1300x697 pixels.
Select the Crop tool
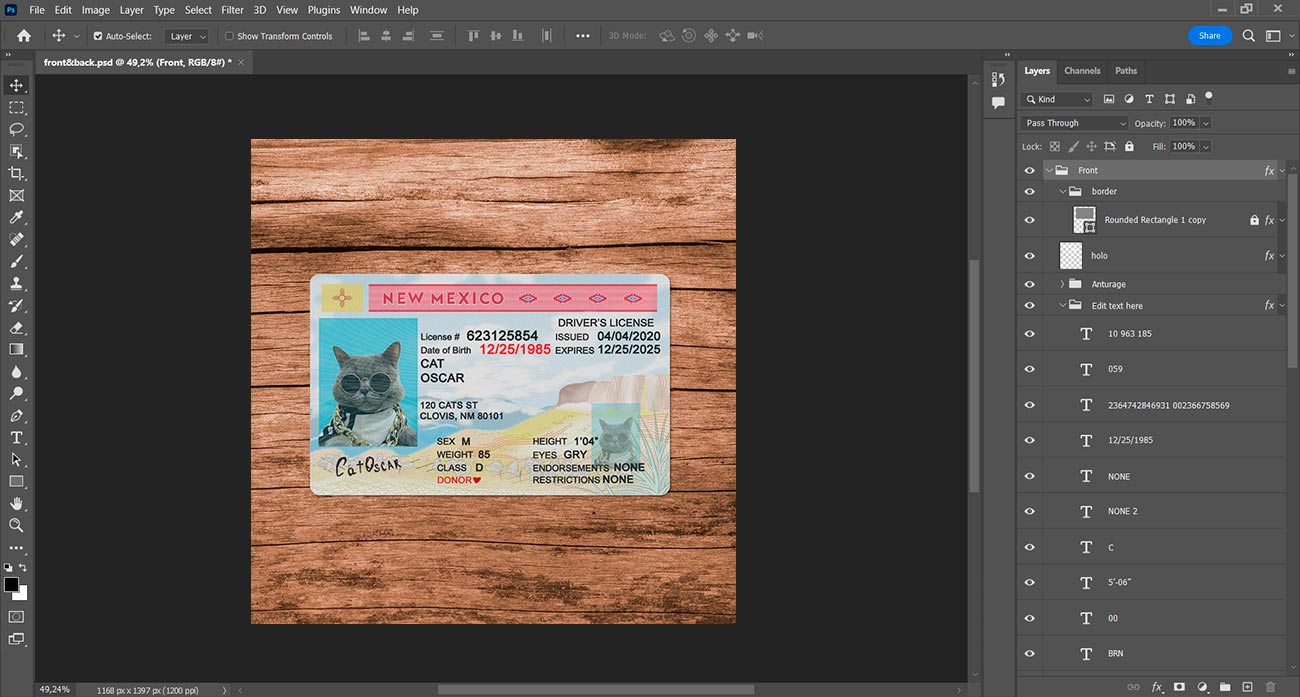(x=17, y=173)
